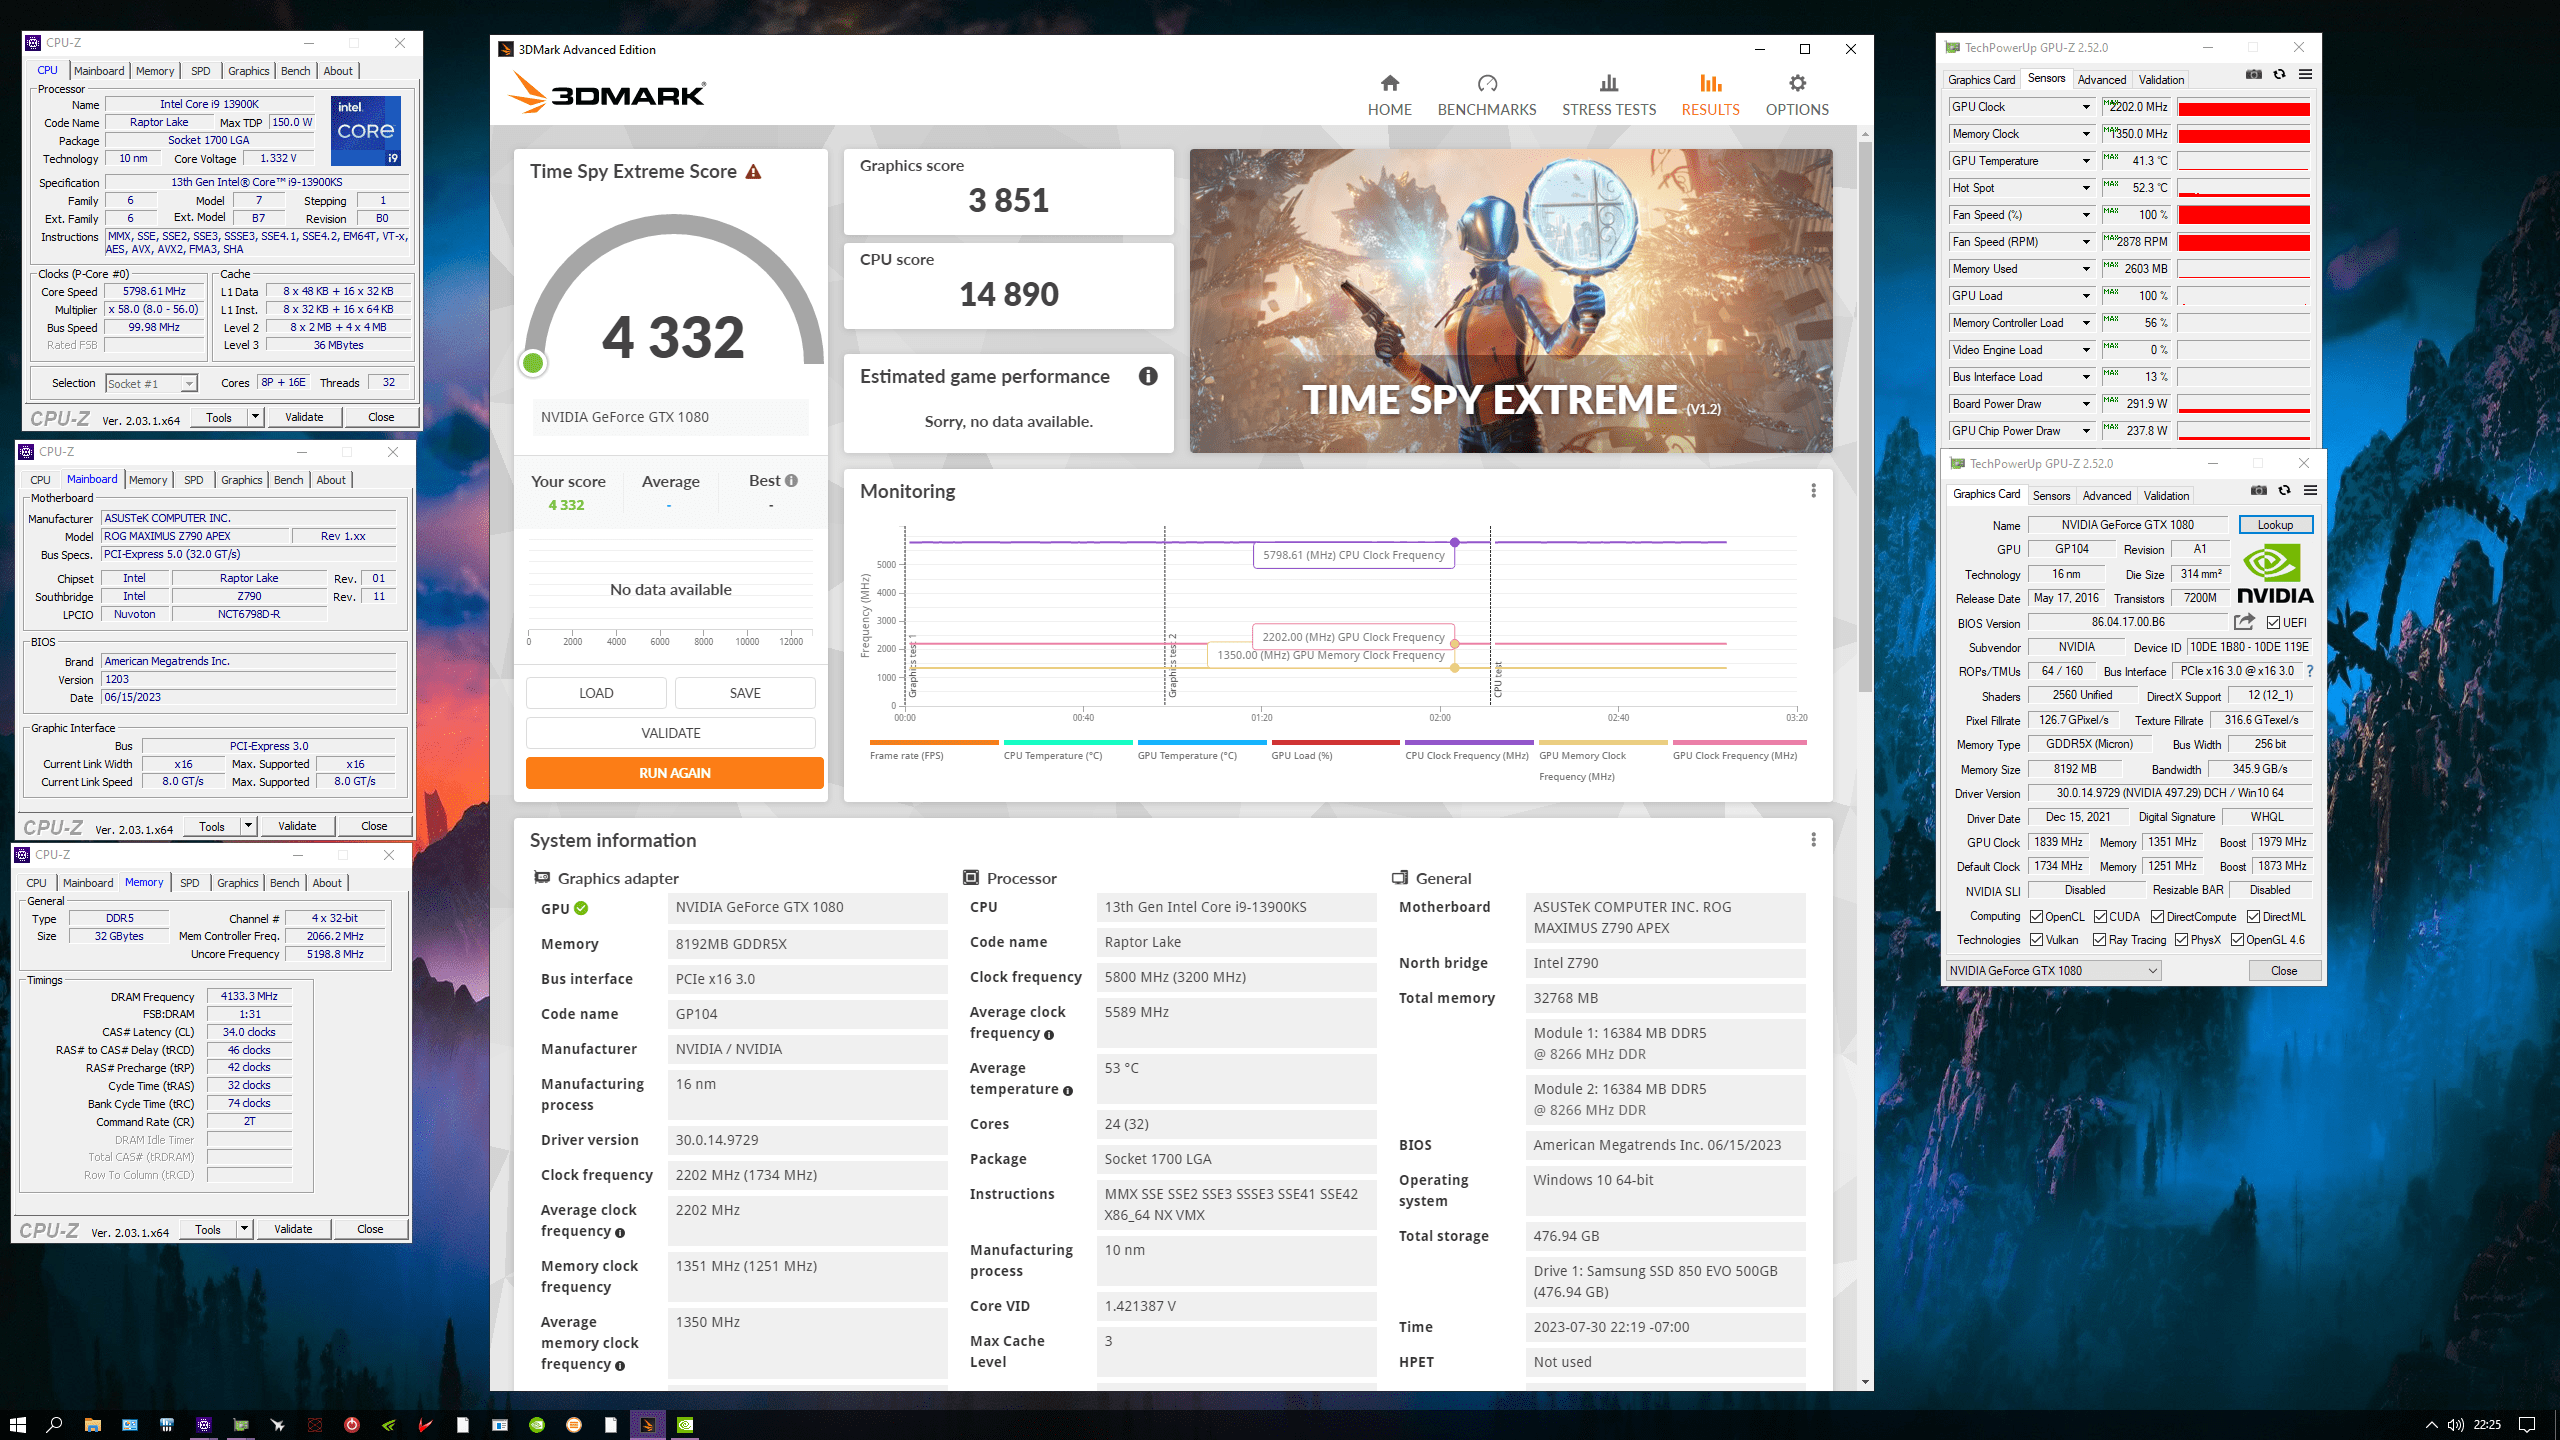
Task: Open the Memory Clock sensor dropdown in GPU-Z
Action: [x=2086, y=134]
